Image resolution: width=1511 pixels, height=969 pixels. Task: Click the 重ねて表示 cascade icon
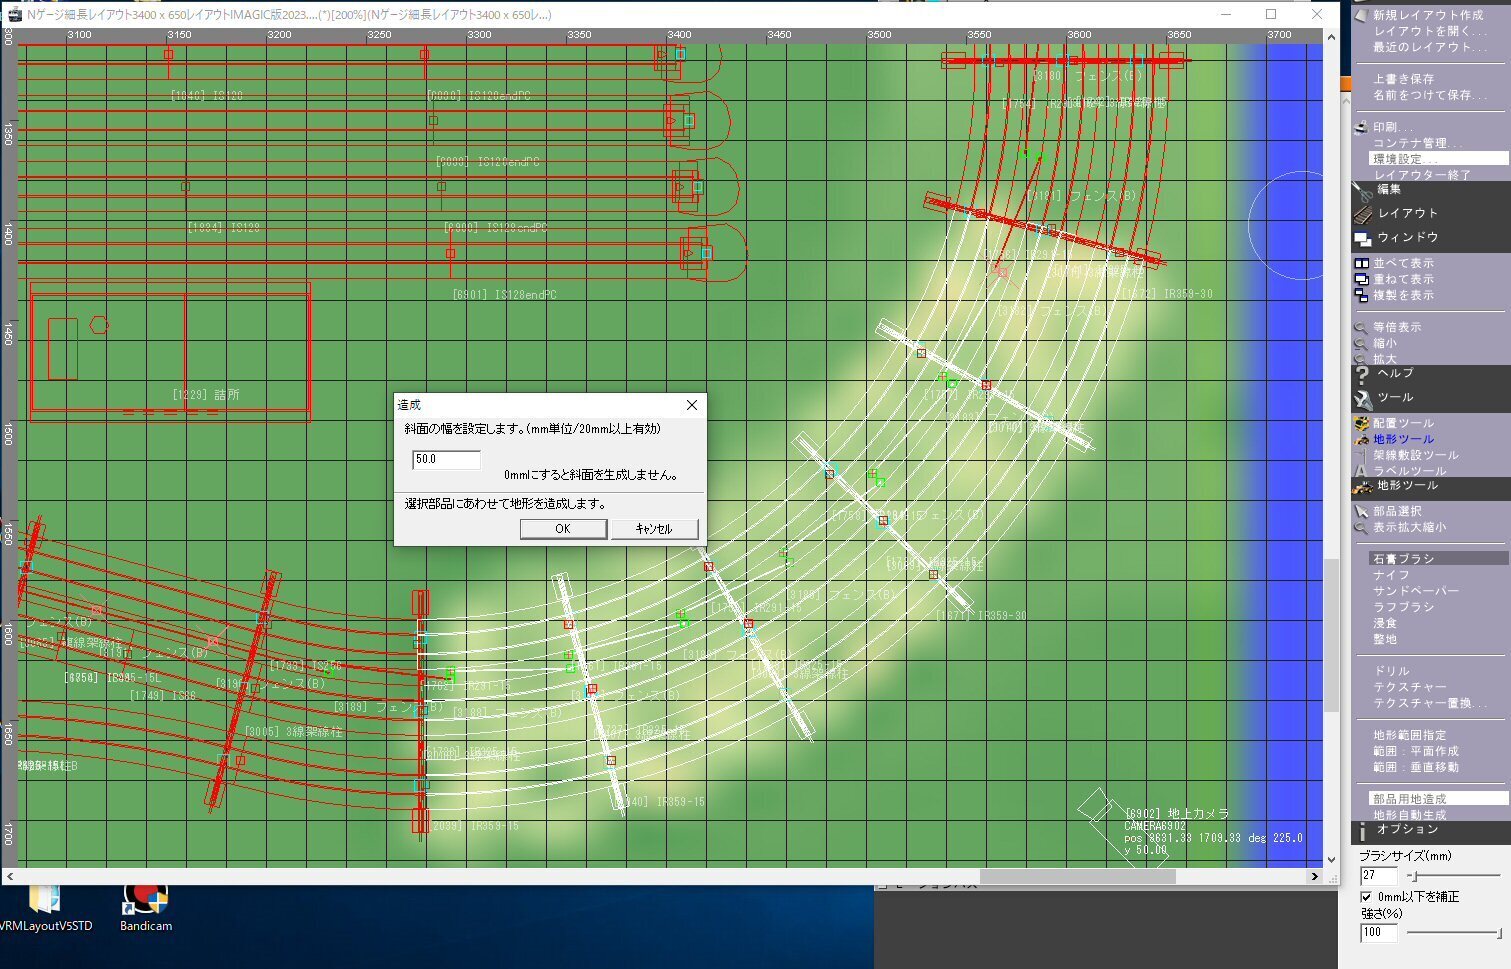(1361, 279)
